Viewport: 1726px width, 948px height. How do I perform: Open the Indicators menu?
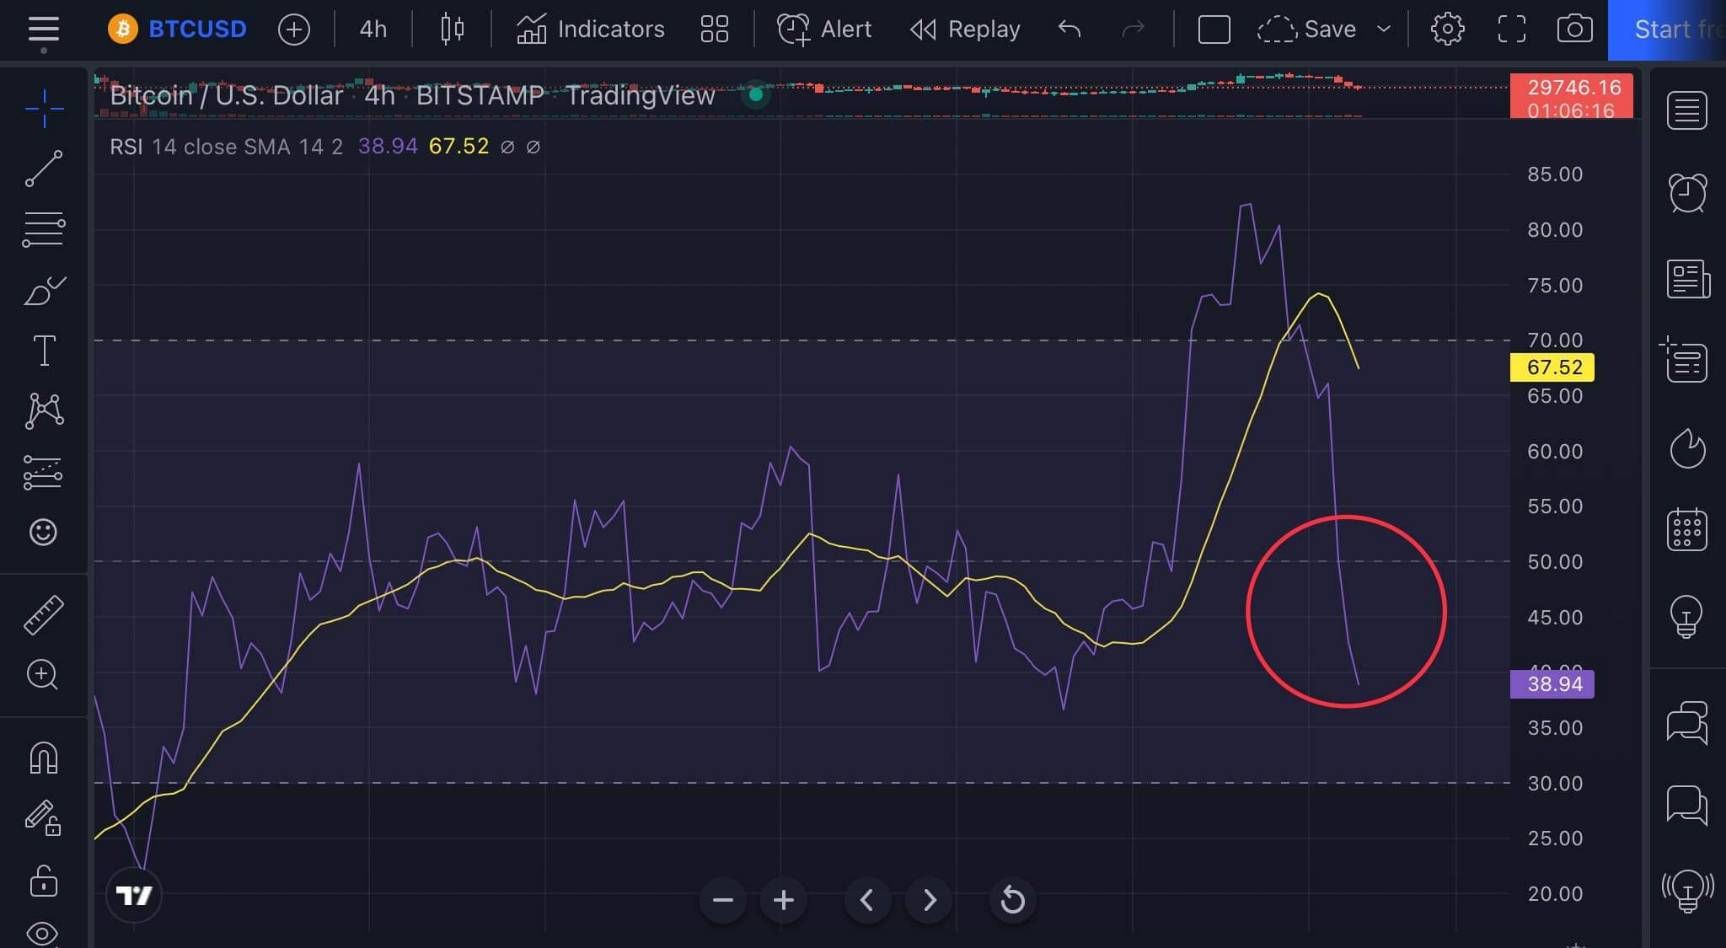tap(590, 29)
